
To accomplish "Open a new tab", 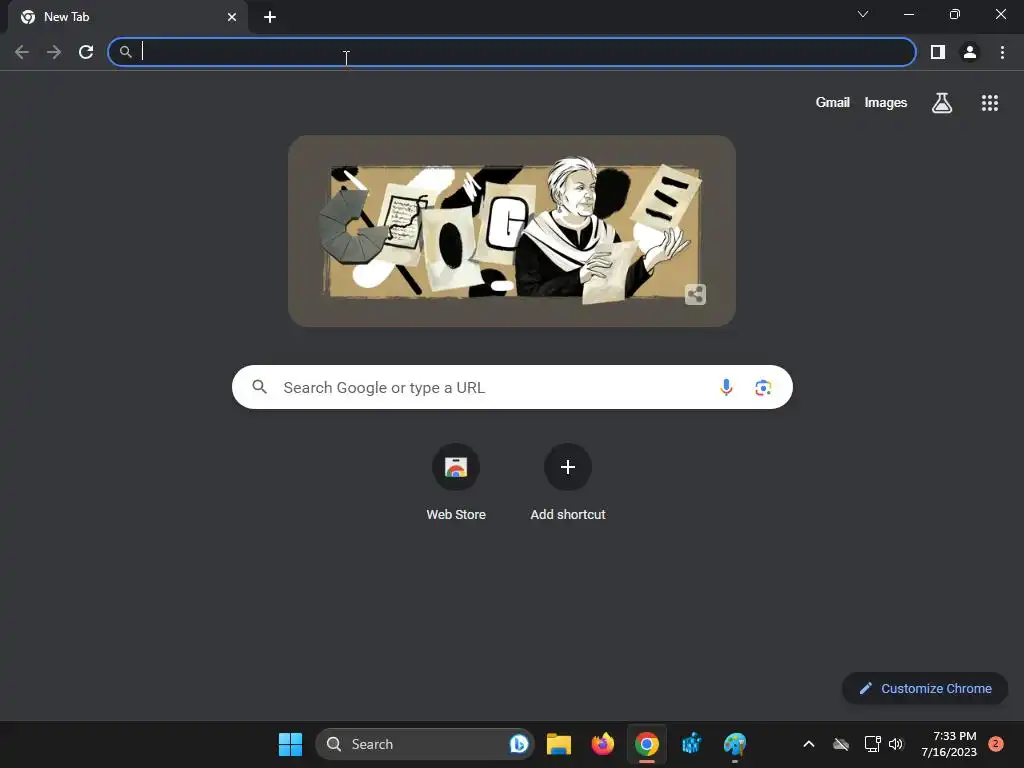I will [270, 17].
